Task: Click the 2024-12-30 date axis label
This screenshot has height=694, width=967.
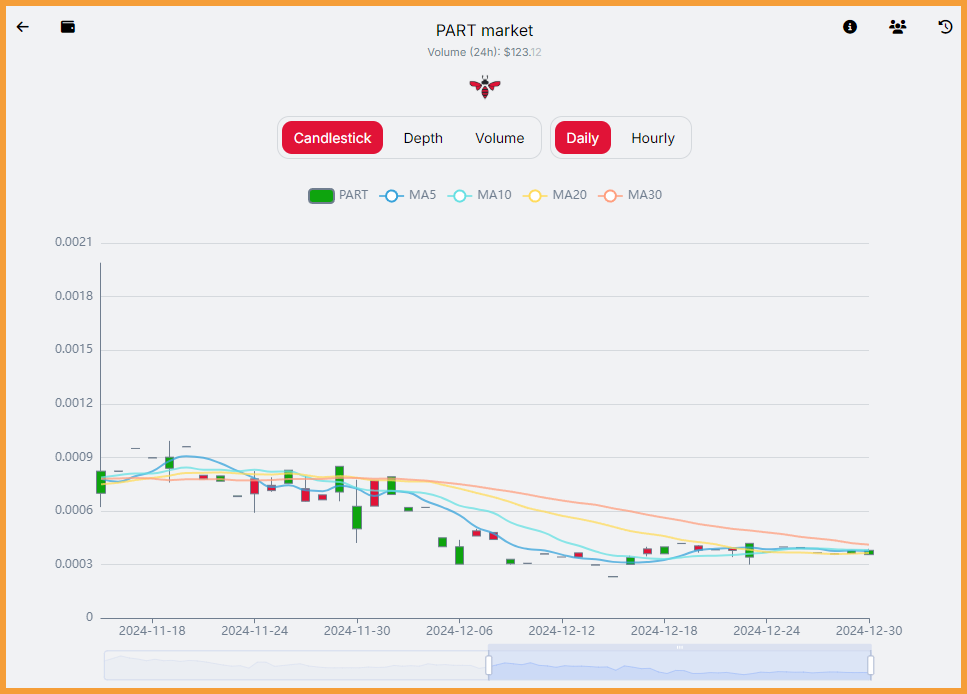Action: (869, 631)
